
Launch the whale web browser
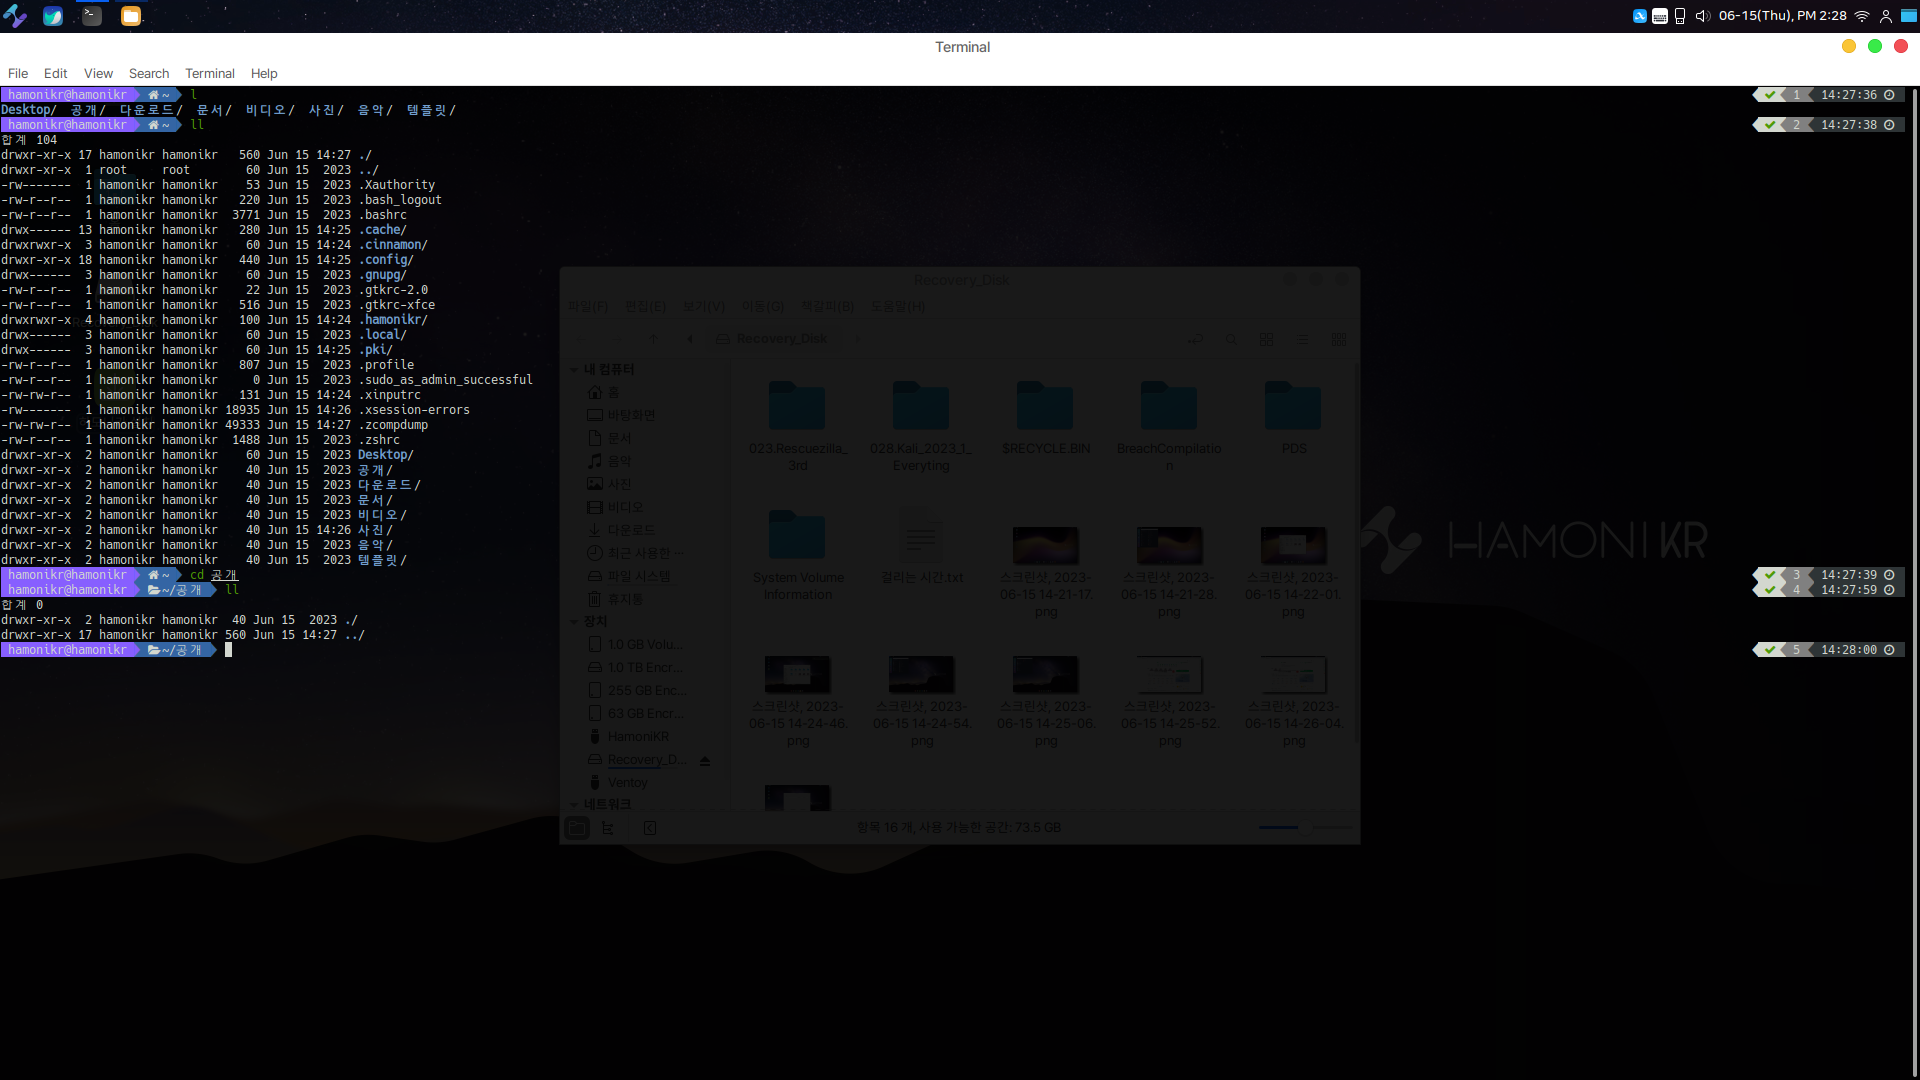coord(53,16)
